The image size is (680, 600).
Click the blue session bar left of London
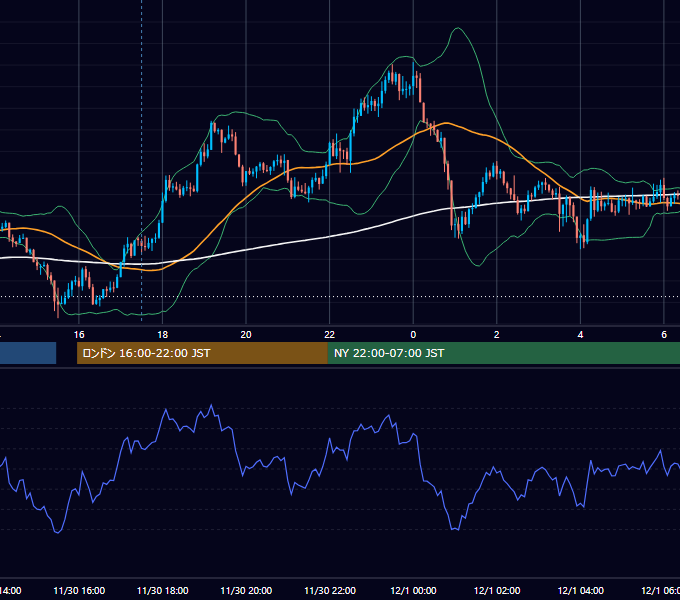28,353
